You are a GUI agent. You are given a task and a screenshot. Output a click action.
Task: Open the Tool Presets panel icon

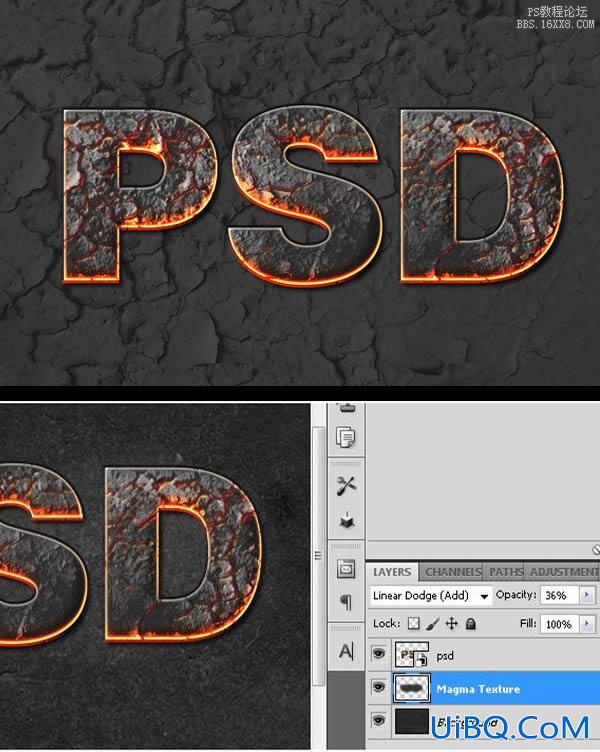click(346, 486)
